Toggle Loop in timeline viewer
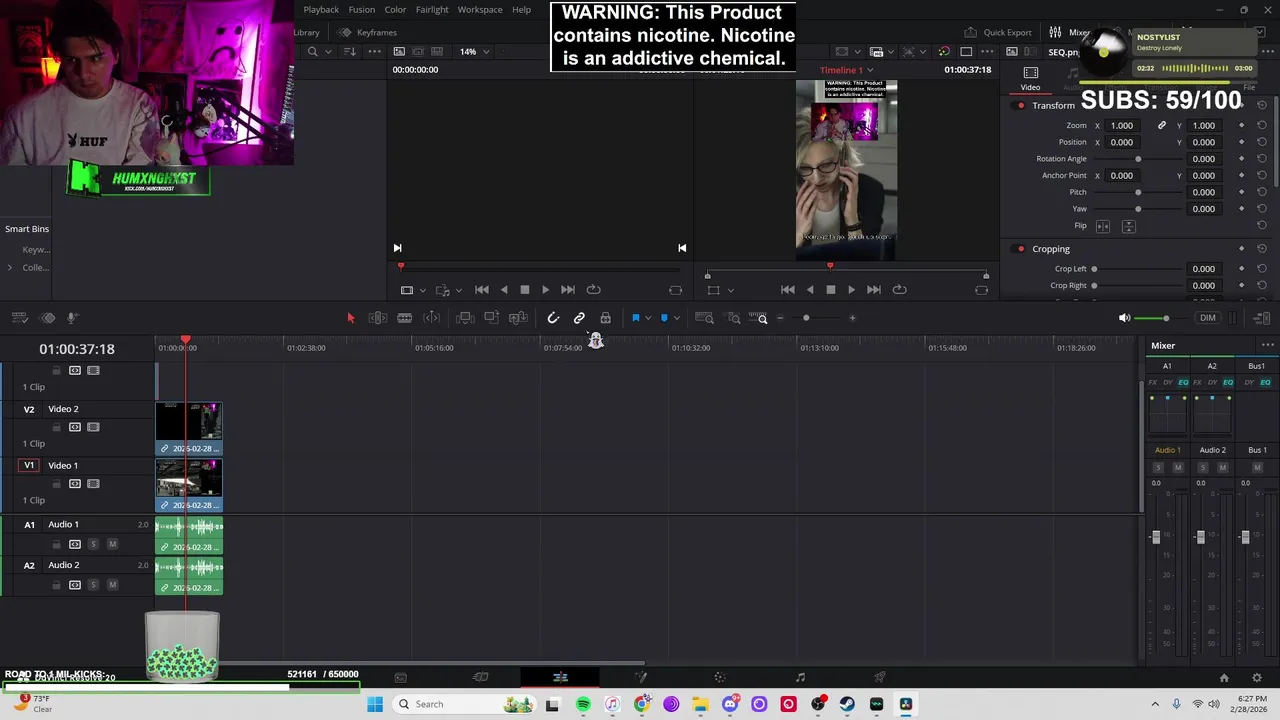This screenshot has height=720, width=1280. click(x=899, y=290)
